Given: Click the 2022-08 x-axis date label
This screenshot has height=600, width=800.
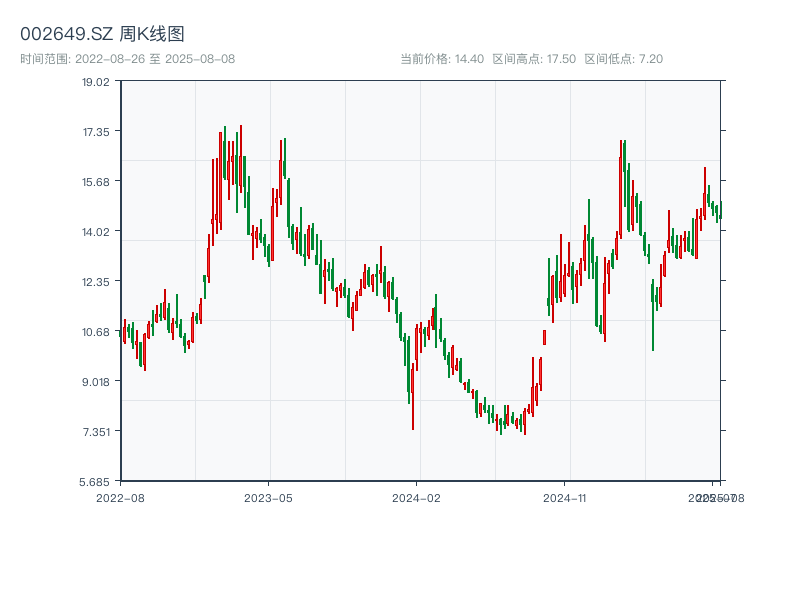Looking at the screenshot, I should point(120,497).
